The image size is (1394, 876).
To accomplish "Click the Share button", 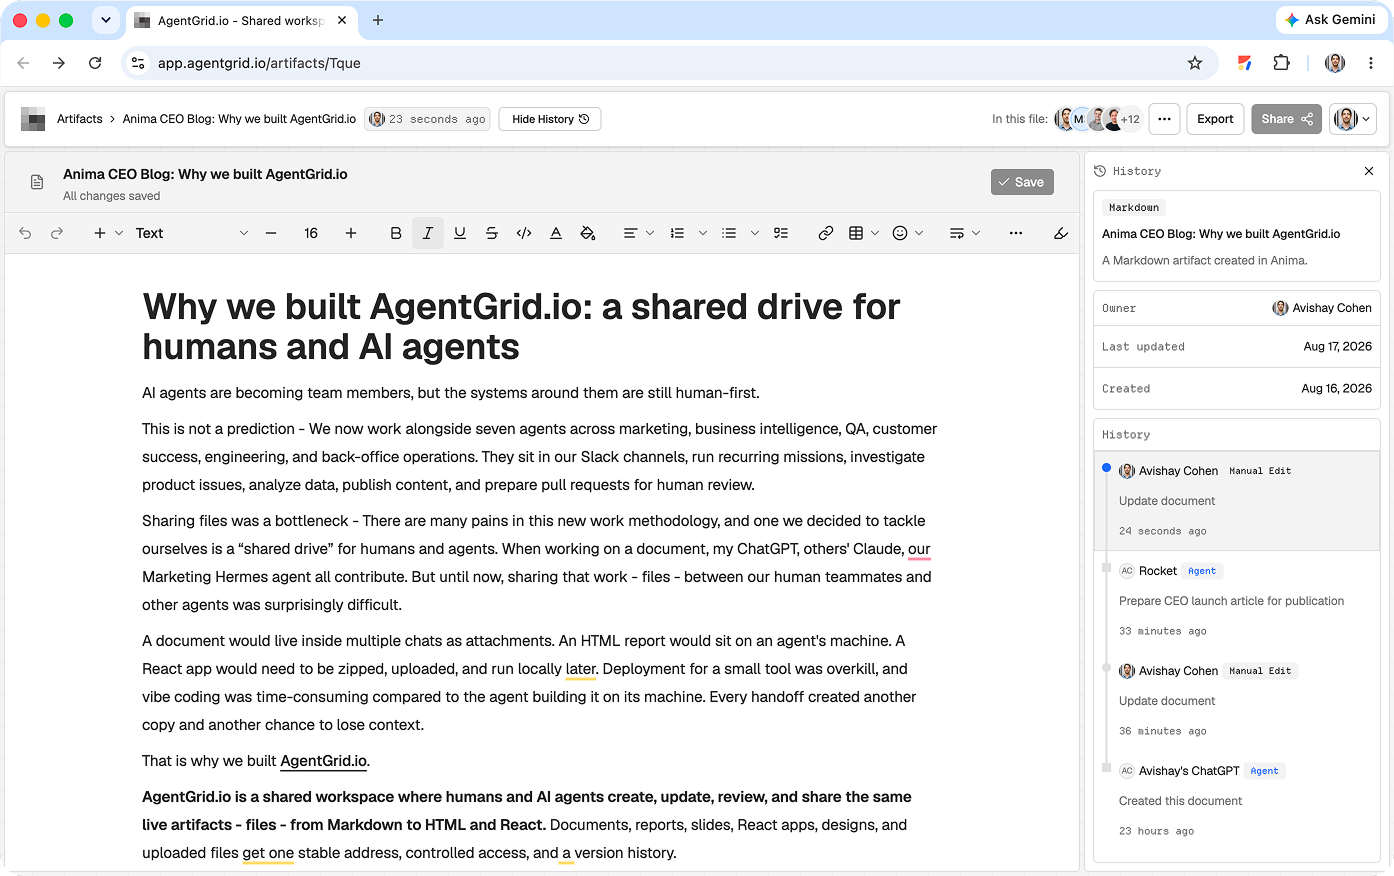I will (x=1286, y=119).
